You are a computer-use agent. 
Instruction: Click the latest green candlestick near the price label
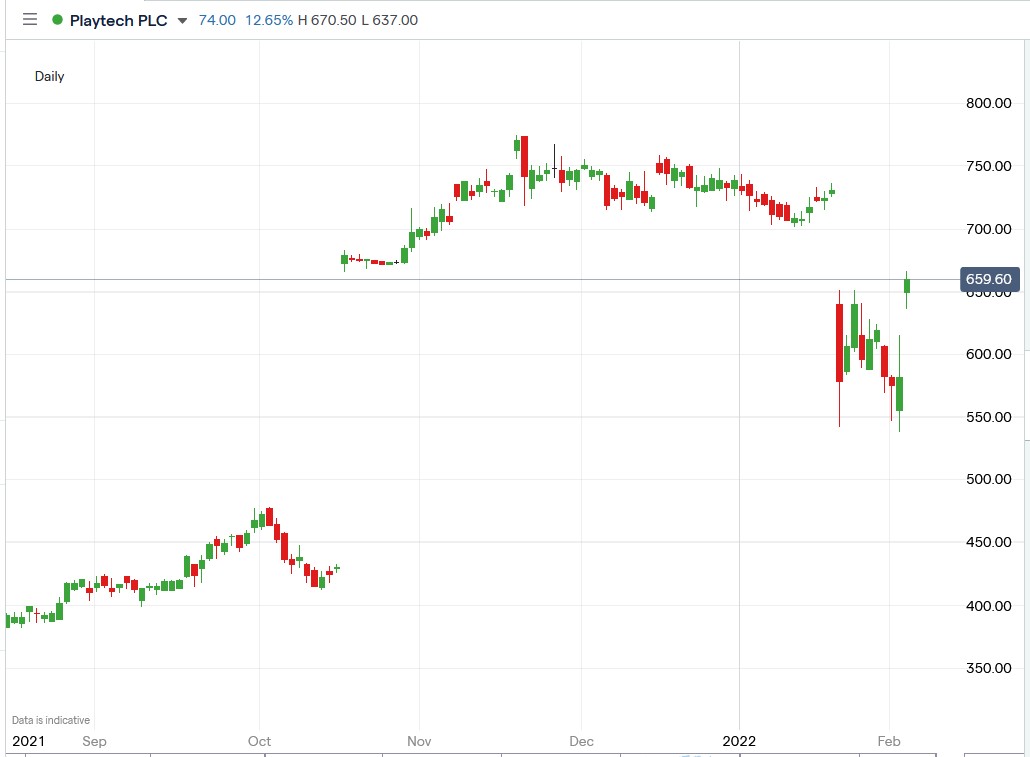(x=907, y=287)
